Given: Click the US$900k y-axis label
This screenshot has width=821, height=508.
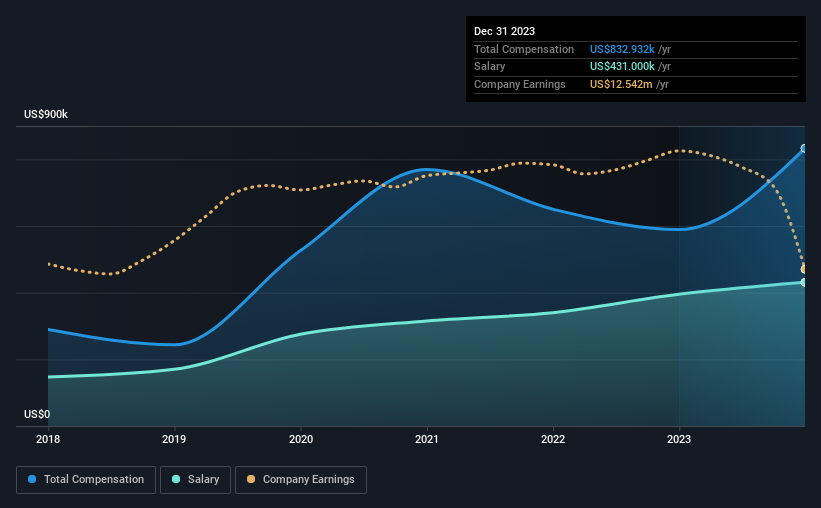Looking at the screenshot, I should [46, 114].
